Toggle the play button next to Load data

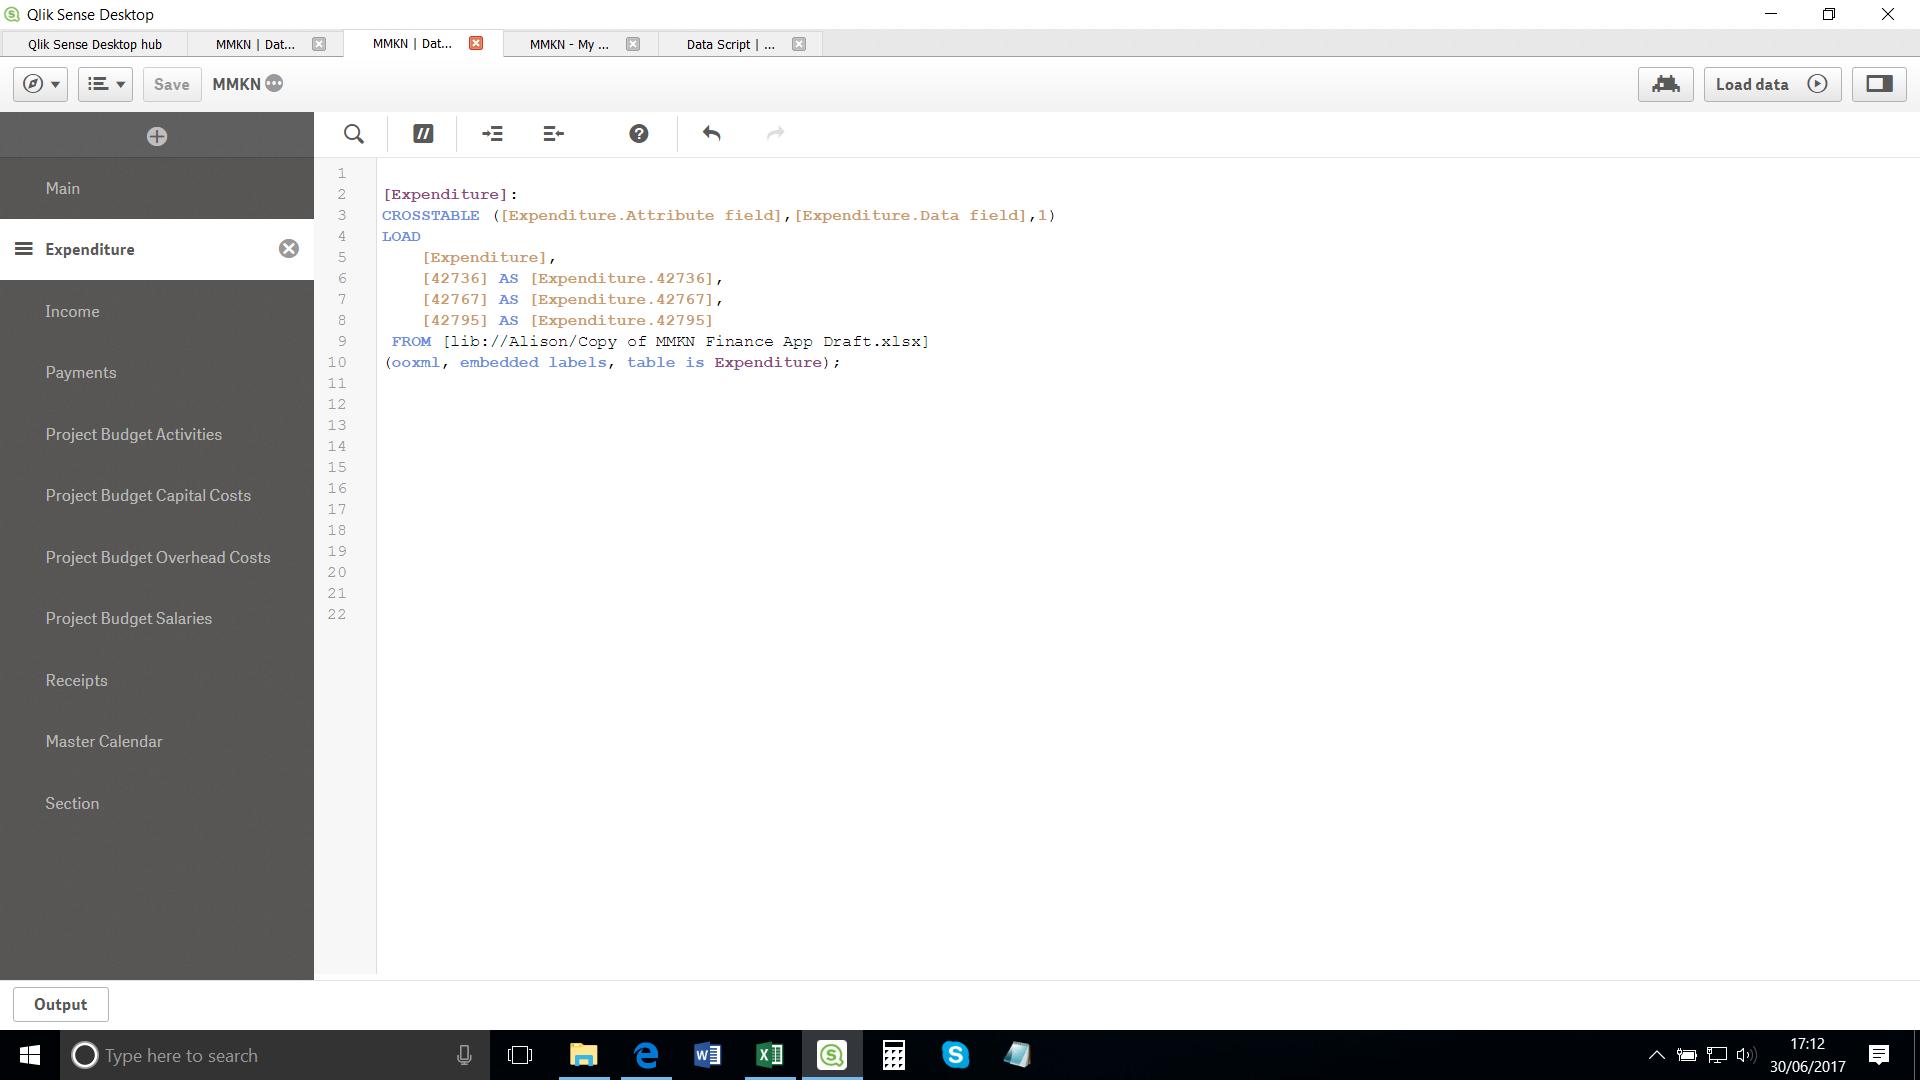click(1817, 83)
